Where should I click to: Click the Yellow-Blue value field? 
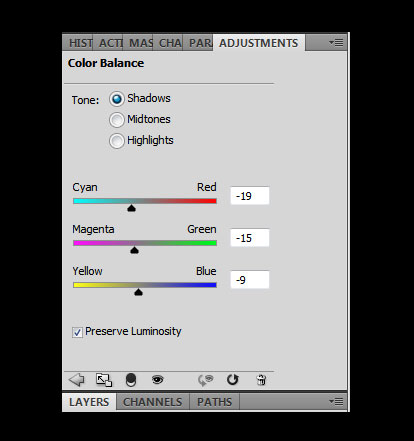tap(250, 280)
